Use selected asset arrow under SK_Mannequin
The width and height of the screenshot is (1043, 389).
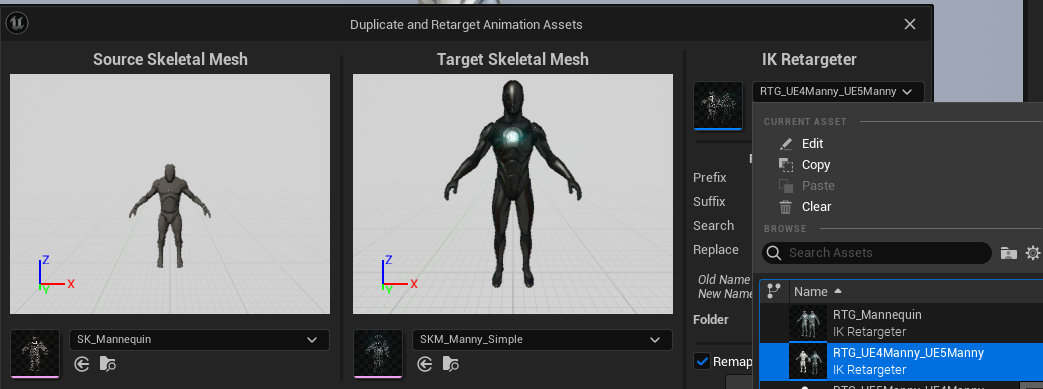coord(82,364)
